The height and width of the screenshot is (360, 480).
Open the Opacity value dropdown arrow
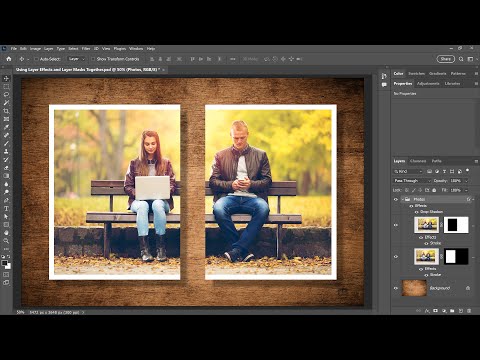coord(466,181)
